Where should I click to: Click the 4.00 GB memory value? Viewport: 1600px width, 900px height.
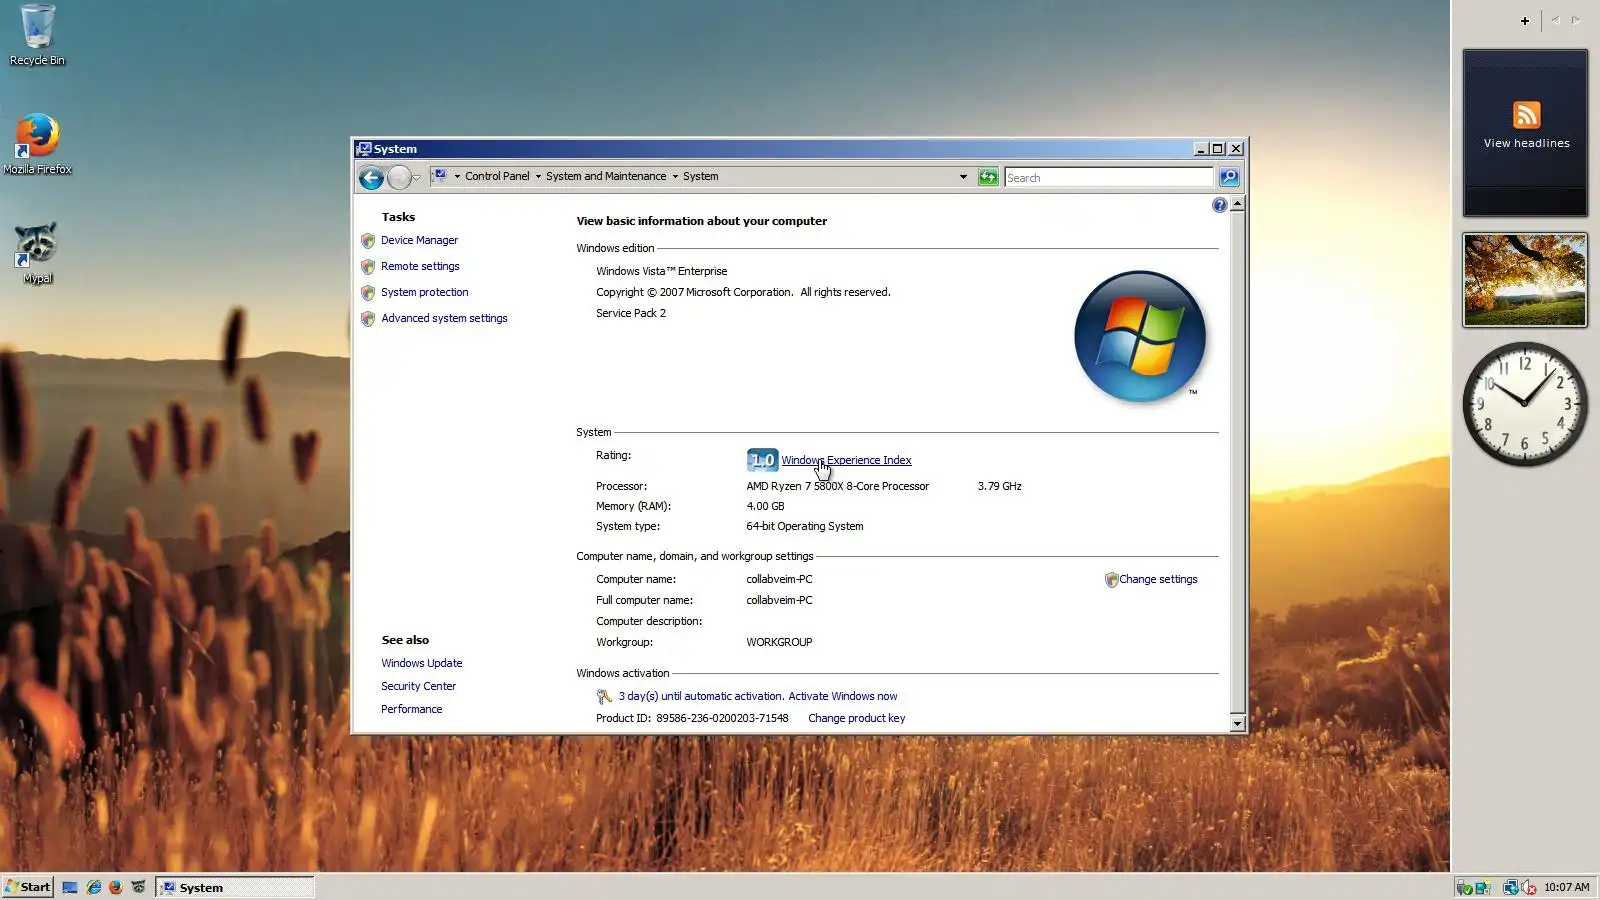[765, 507]
